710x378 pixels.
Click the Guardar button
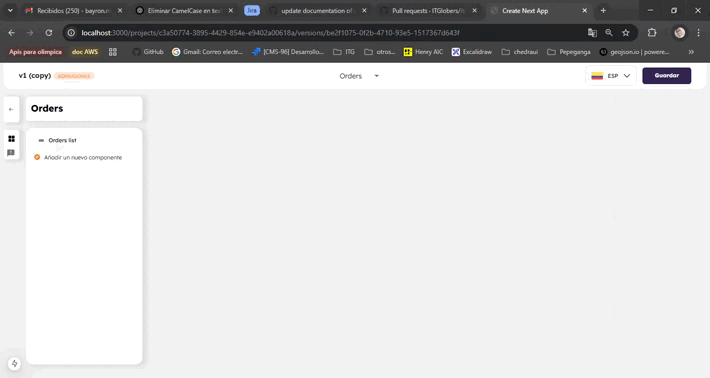pos(667,76)
